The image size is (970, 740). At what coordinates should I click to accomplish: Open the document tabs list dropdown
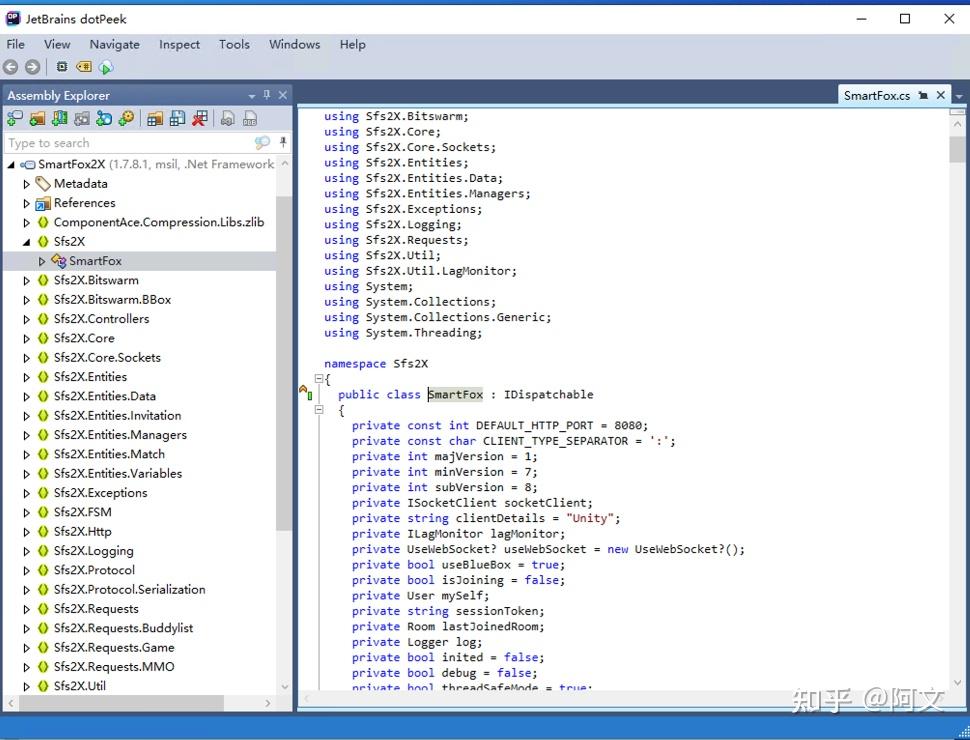click(x=959, y=97)
